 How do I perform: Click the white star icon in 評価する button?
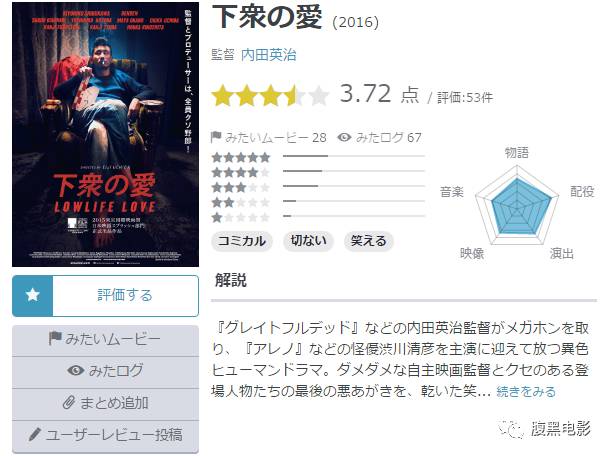click(x=33, y=295)
